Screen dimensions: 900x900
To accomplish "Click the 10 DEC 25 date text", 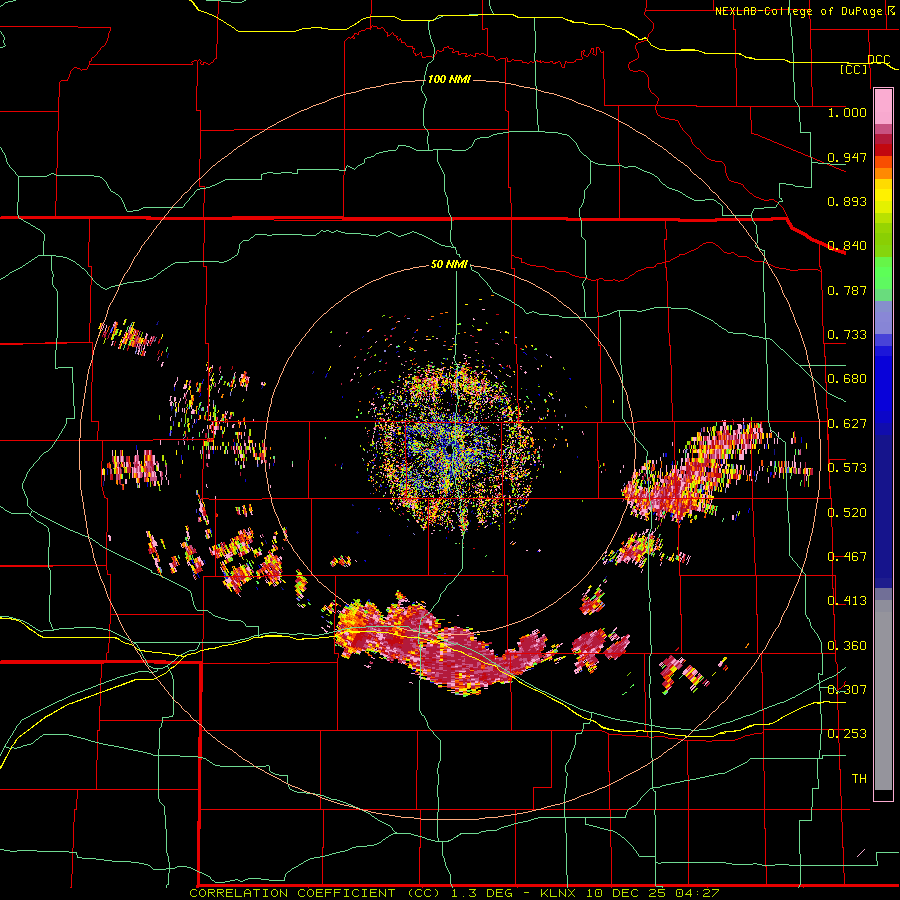I will click(627, 893).
